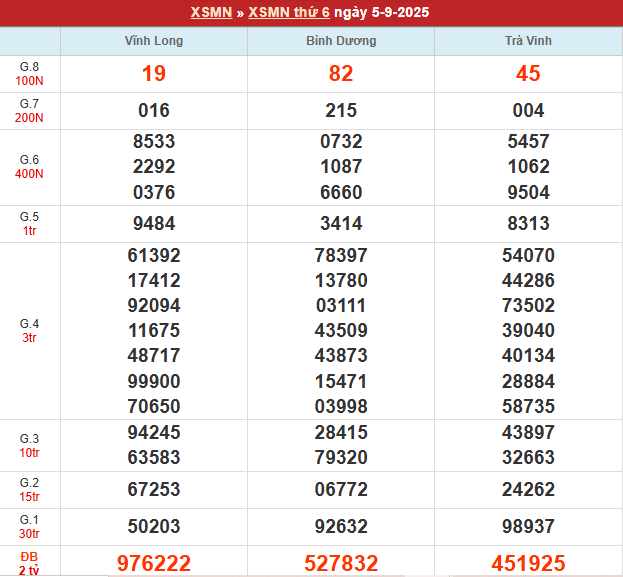Viewport: 623px width, 577px height.
Task: Select G.6 number 1087
Action: tap(341, 167)
